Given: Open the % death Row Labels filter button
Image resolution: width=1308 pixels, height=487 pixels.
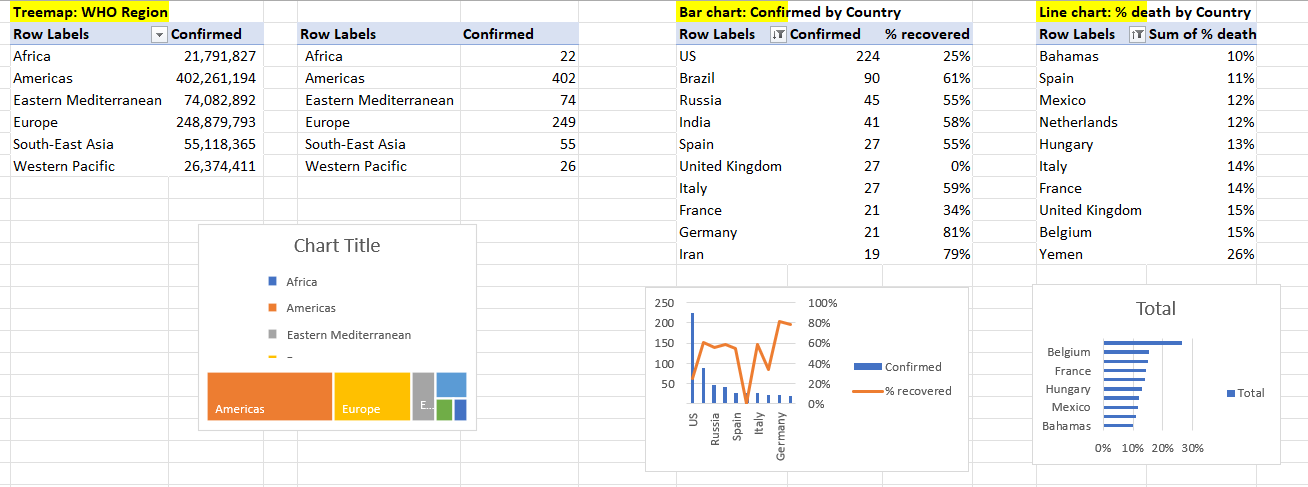Looking at the screenshot, I should [x=1135, y=35].
